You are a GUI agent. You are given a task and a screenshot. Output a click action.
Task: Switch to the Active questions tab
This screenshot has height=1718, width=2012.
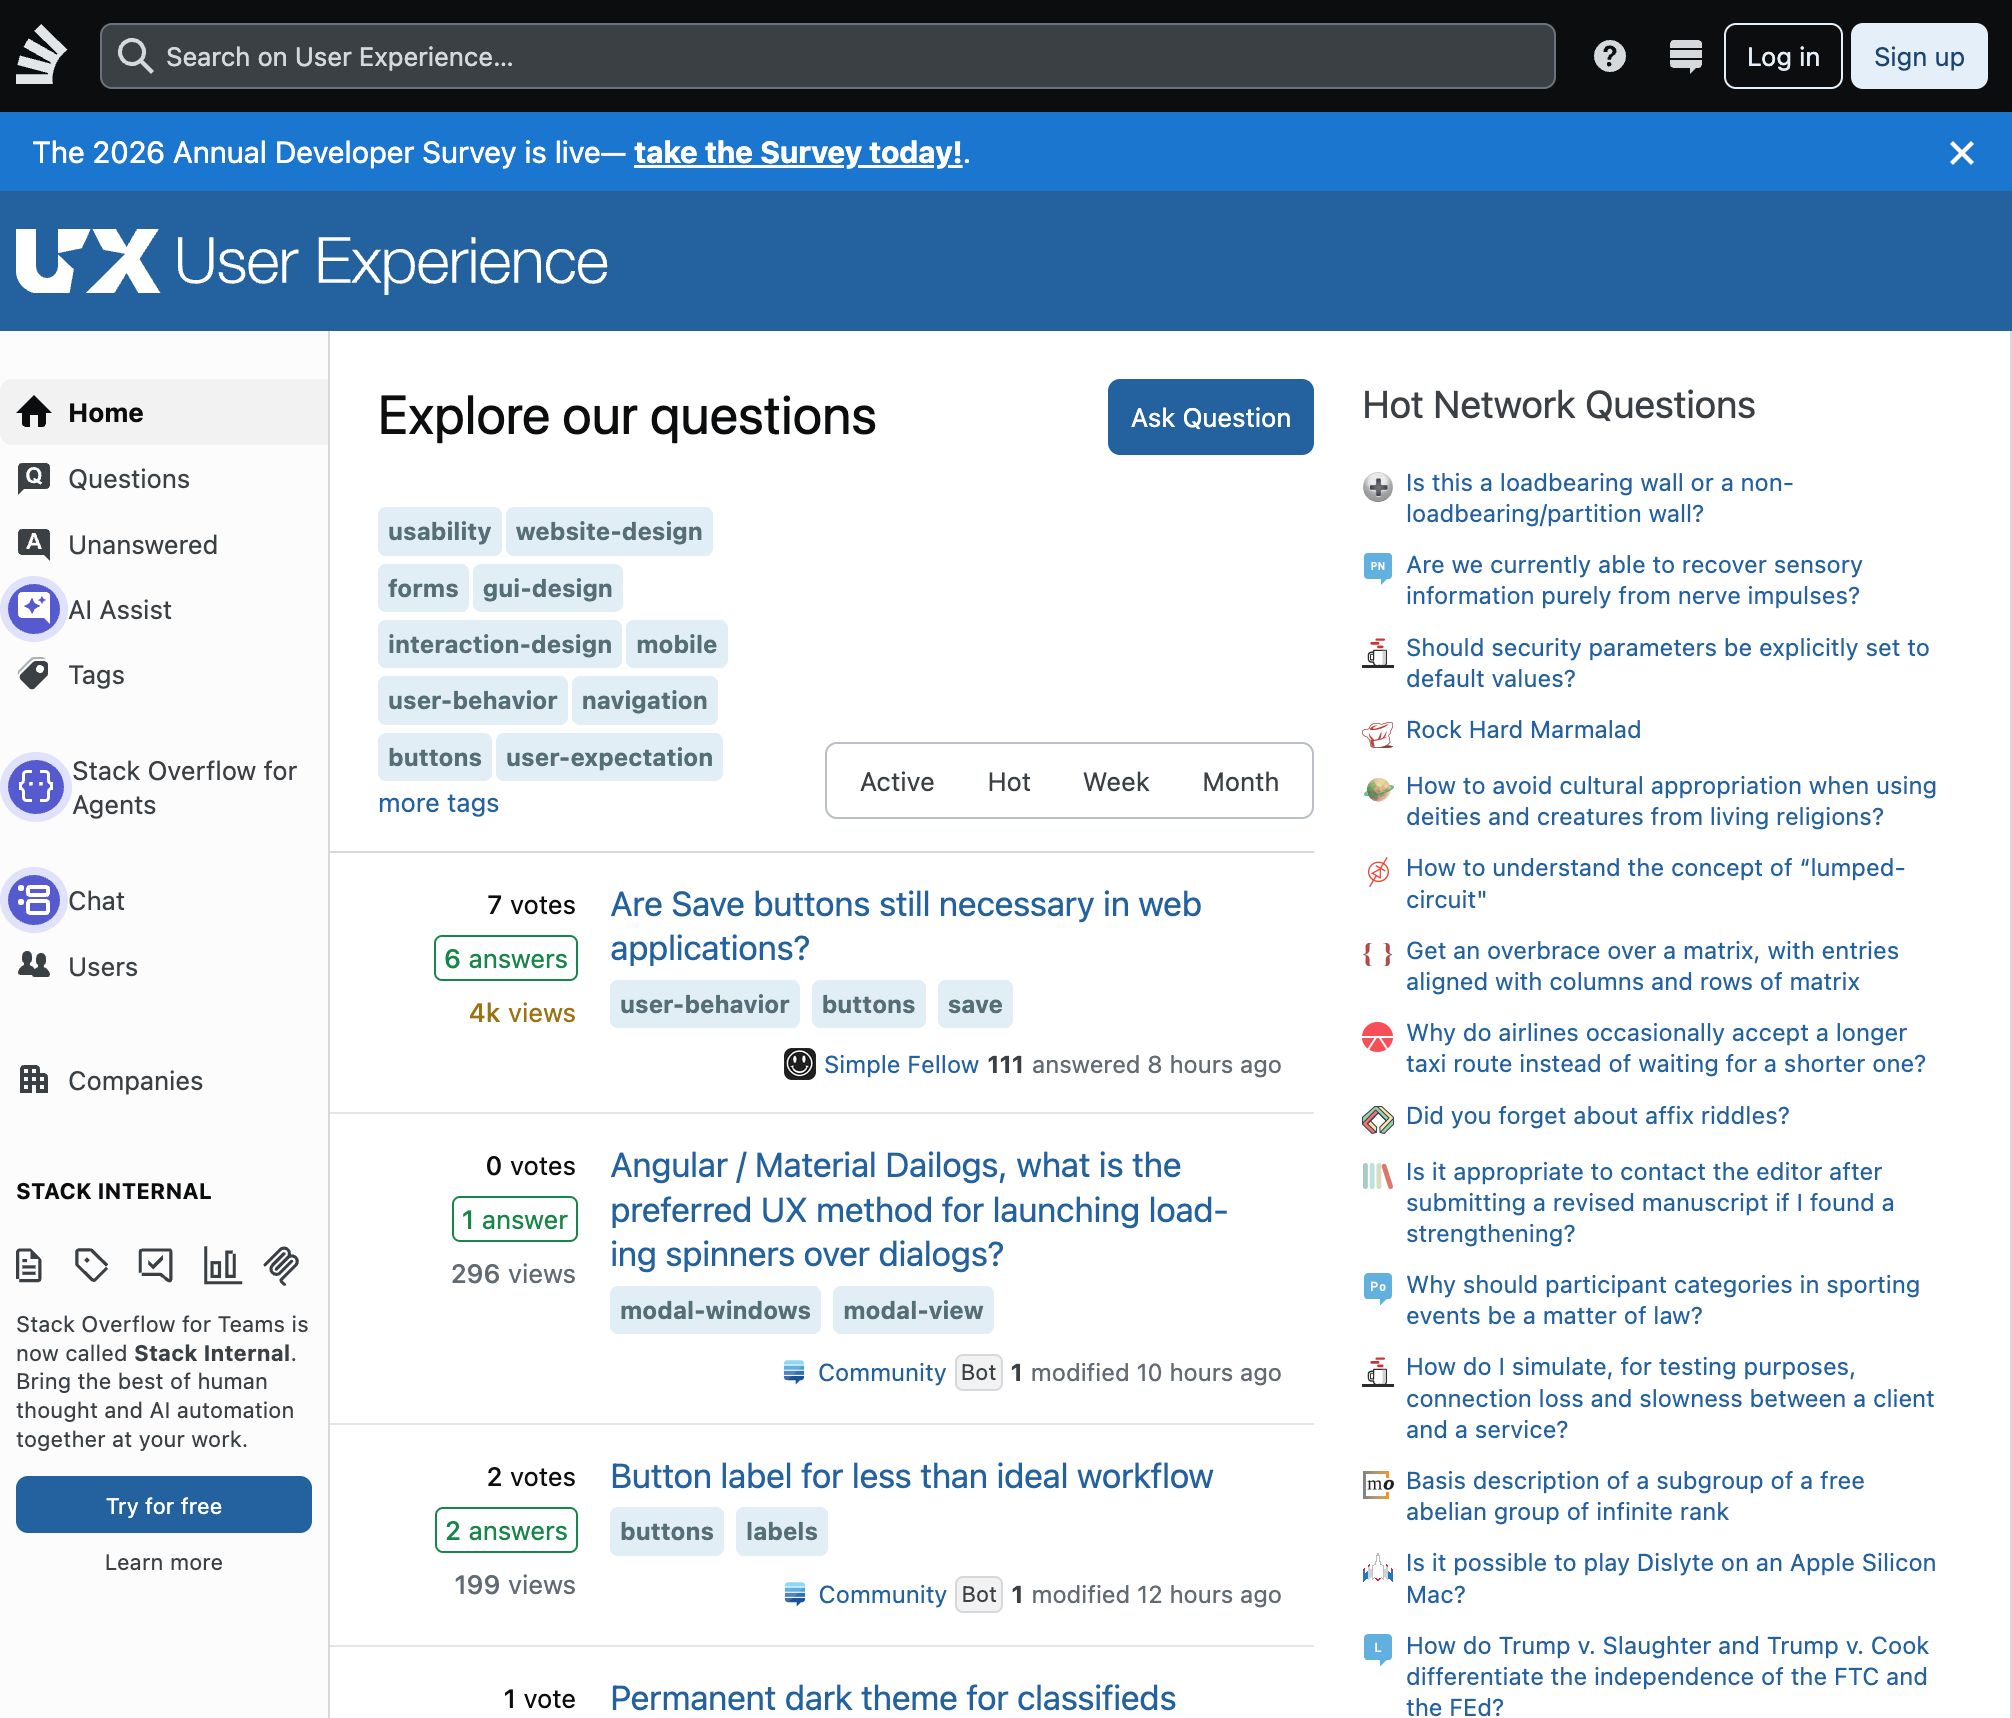(897, 781)
